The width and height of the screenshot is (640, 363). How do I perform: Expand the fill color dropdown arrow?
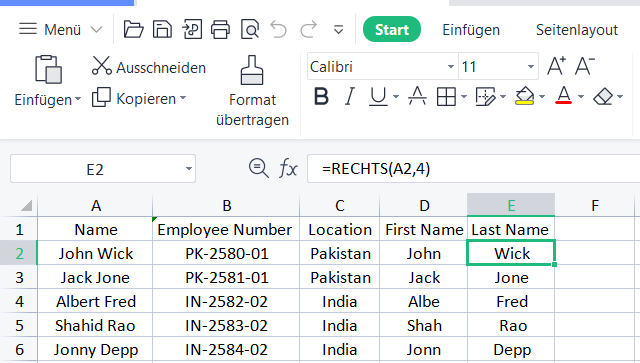pyautogui.click(x=542, y=97)
